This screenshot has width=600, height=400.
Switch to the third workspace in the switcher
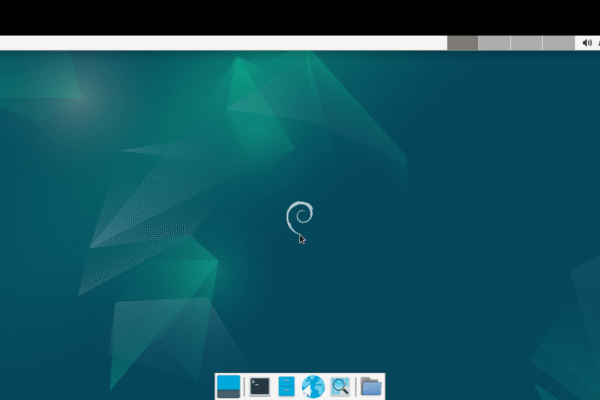point(526,43)
